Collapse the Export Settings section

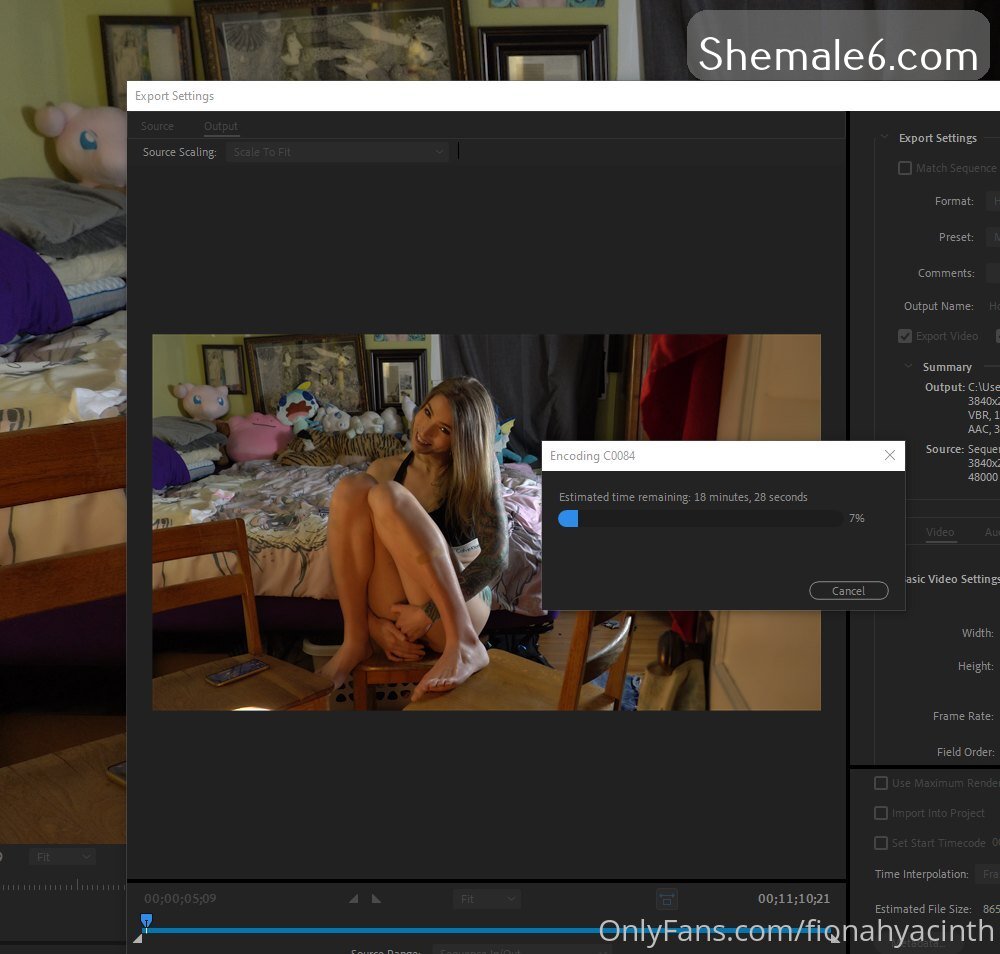coord(883,138)
